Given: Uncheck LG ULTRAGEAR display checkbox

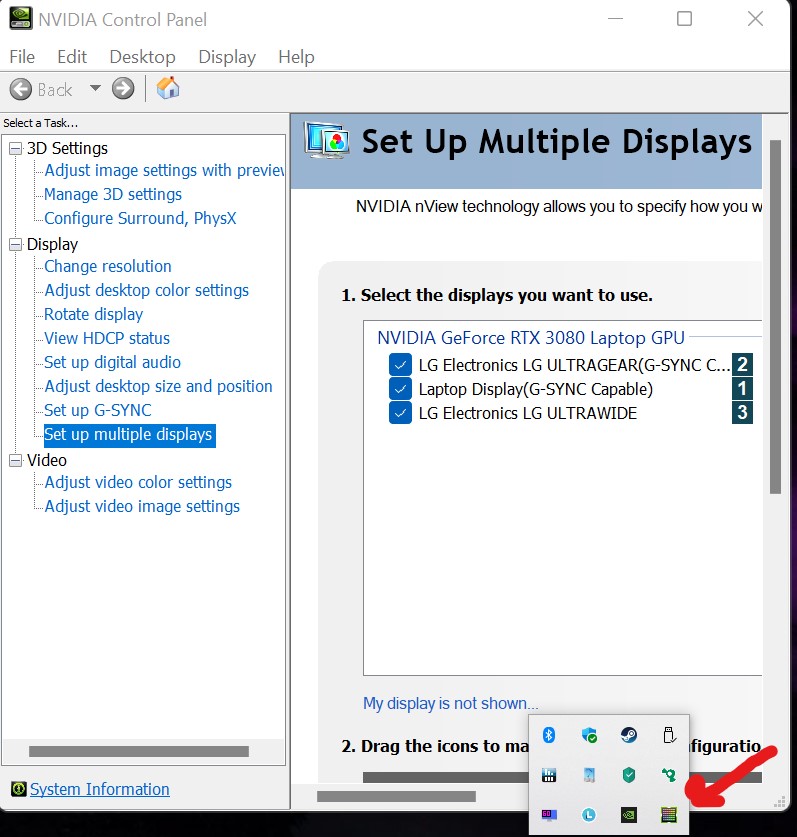Looking at the screenshot, I should click(400, 365).
